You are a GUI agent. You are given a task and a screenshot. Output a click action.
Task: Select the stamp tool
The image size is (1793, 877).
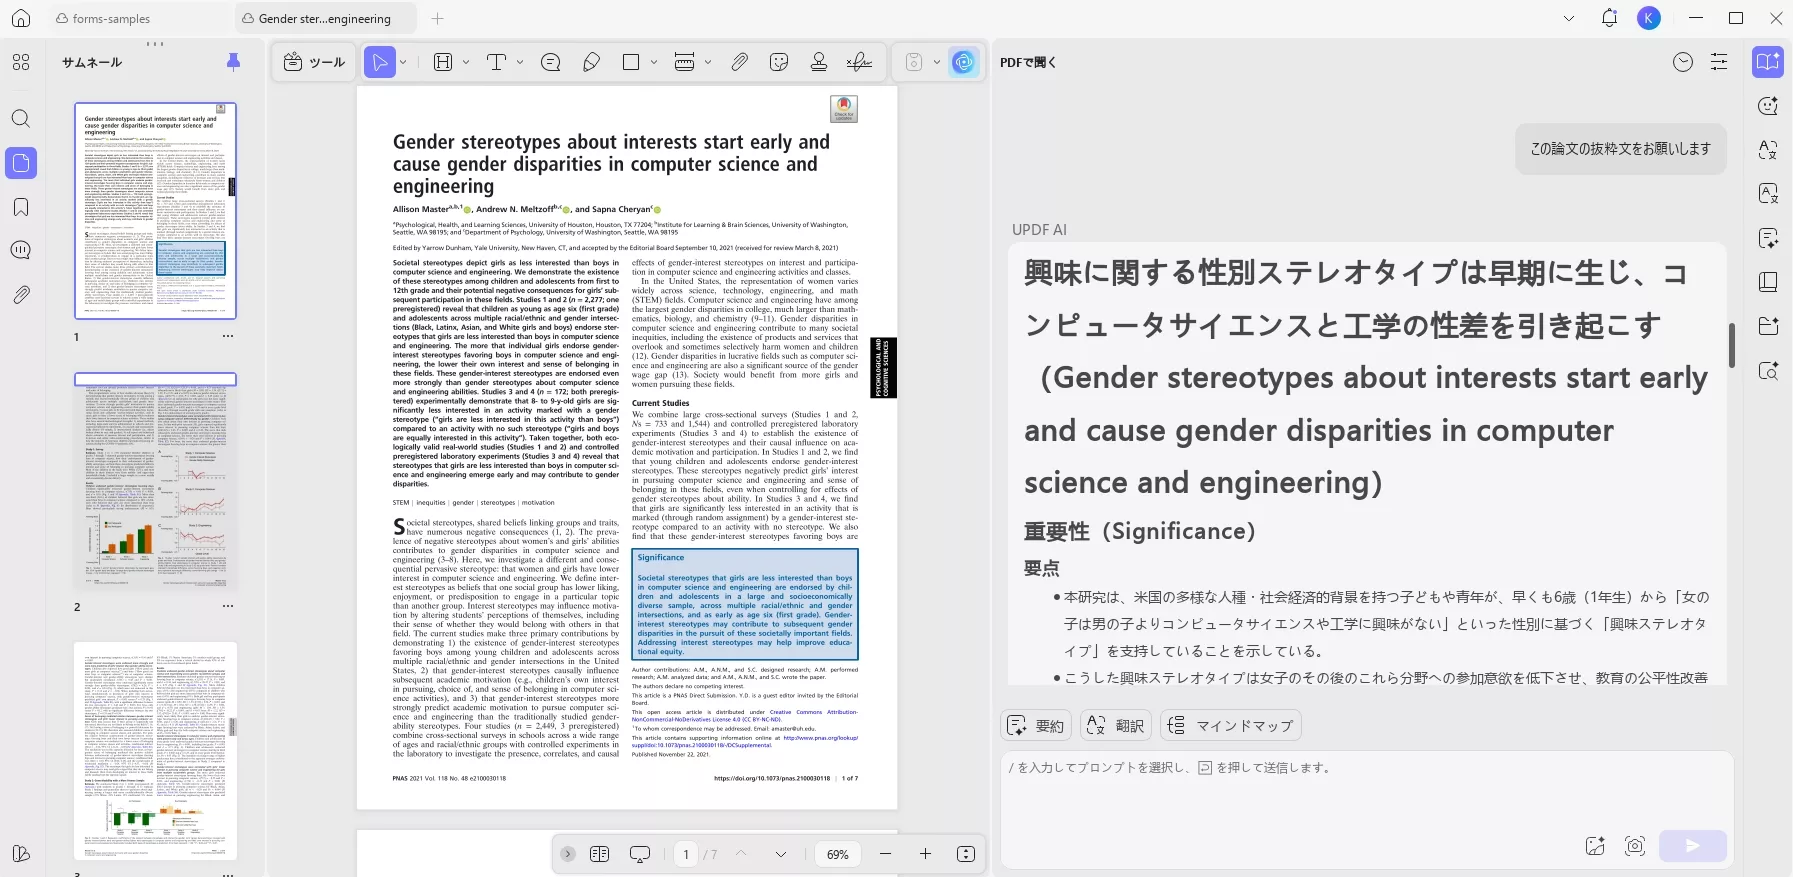point(819,62)
